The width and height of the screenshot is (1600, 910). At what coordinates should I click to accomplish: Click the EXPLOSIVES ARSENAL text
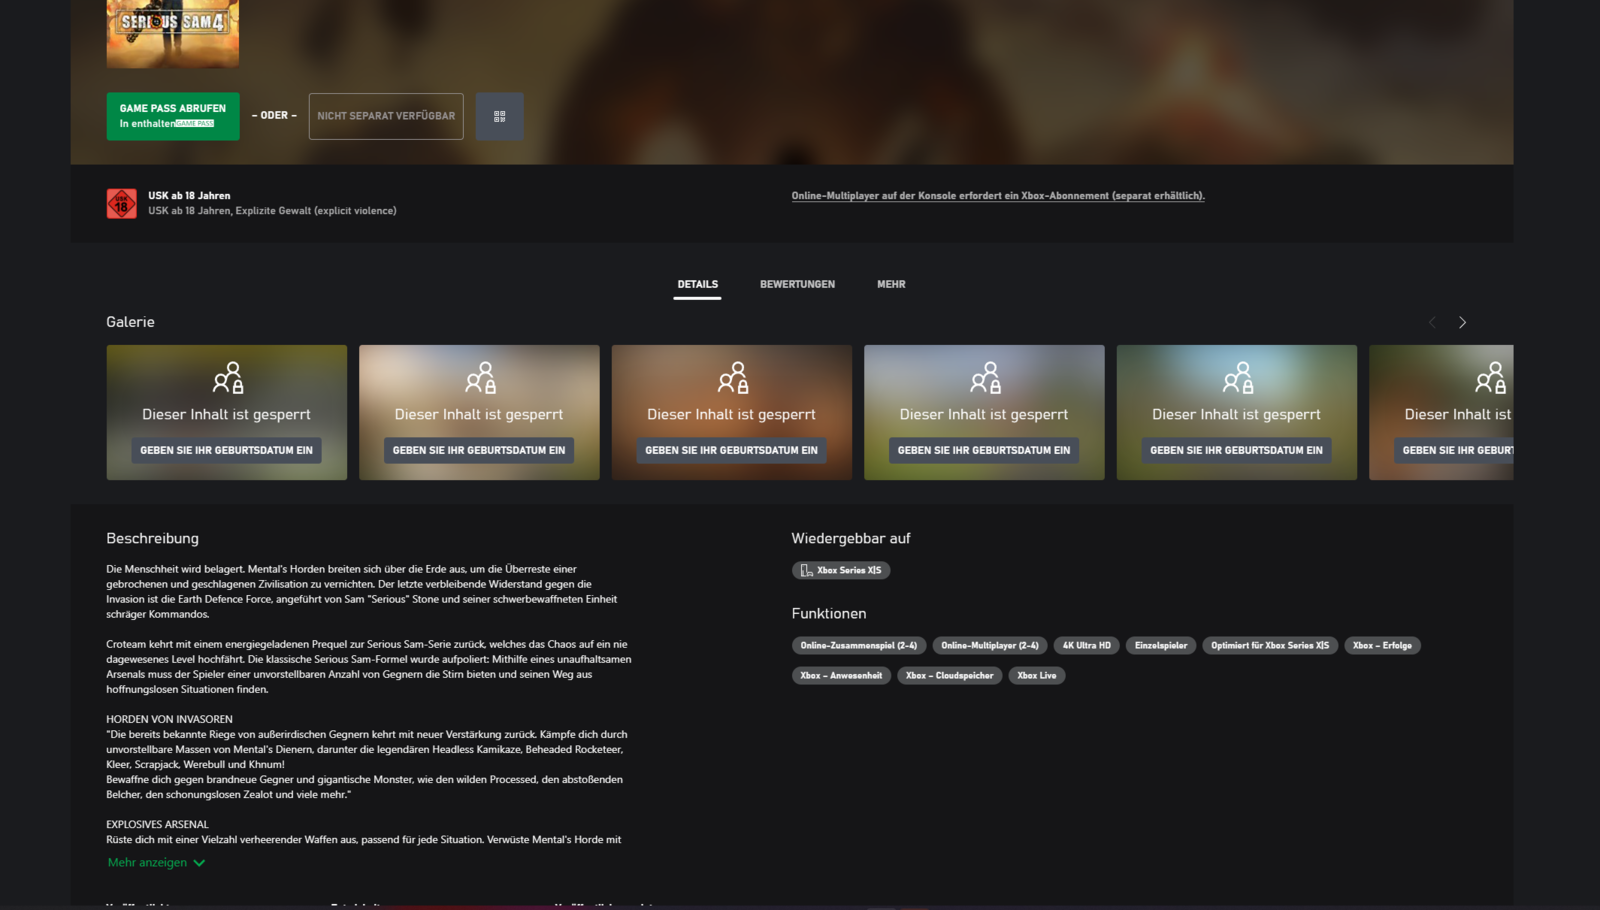tap(157, 824)
